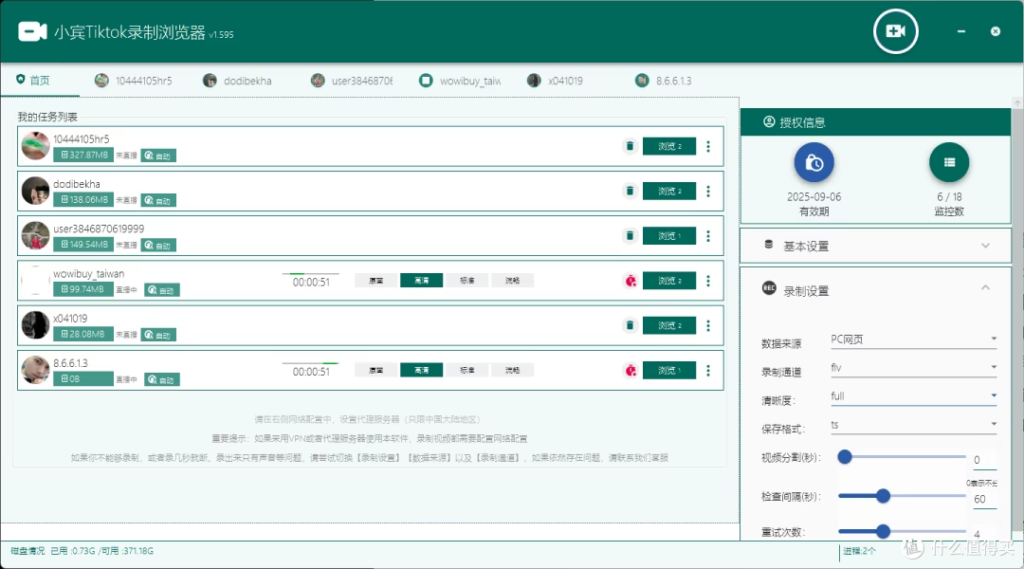Click avatar of dodibekha in task list
Viewport: 1024px width, 569px height.
pos(35,191)
